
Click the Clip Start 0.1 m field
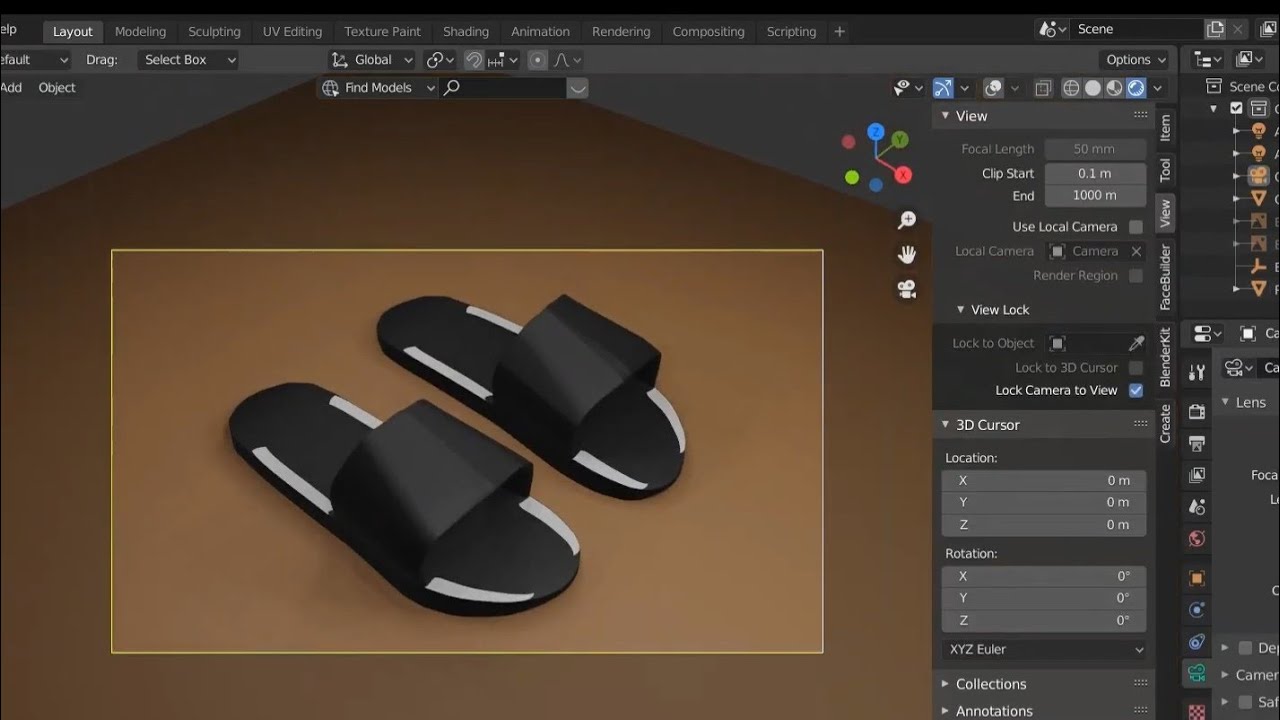tap(1095, 173)
